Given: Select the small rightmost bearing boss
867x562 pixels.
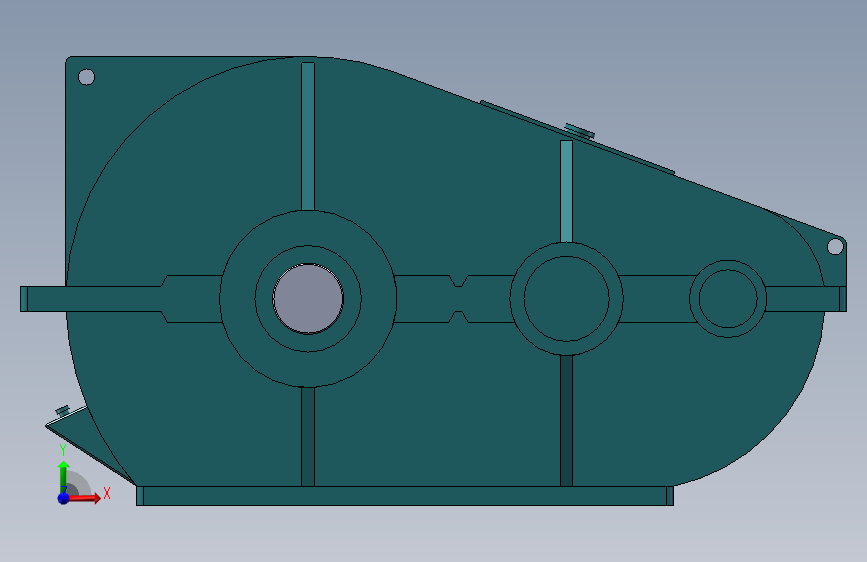Looking at the screenshot, I should [728, 299].
